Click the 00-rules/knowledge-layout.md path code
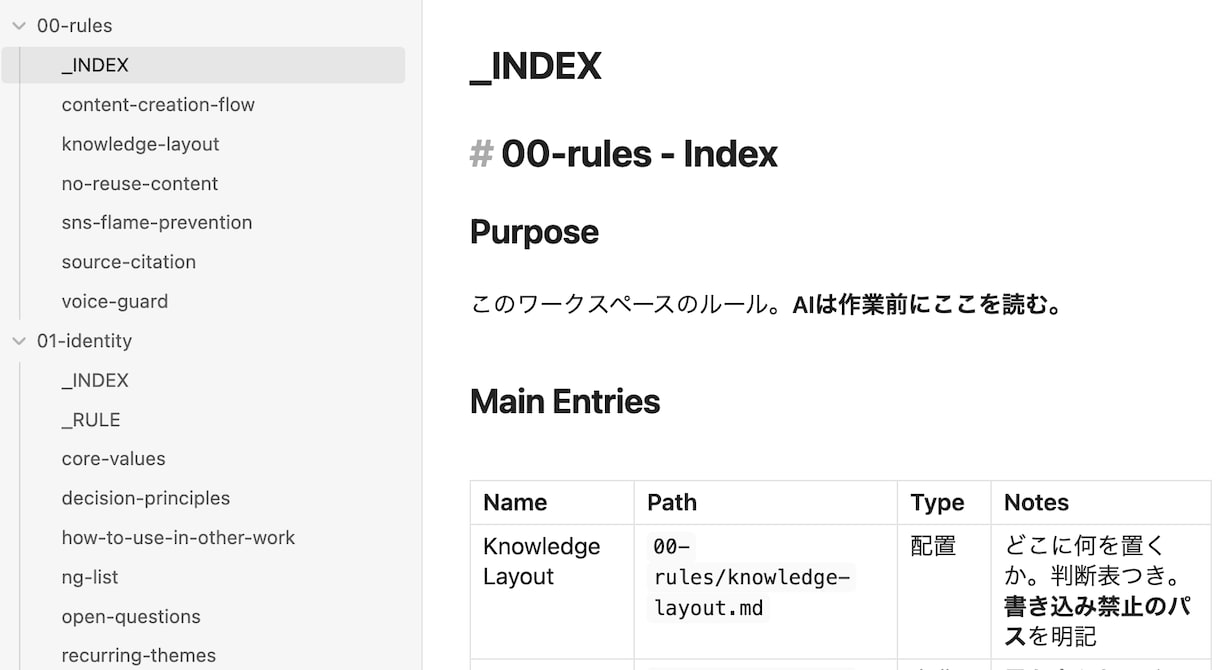1220x670 pixels. click(x=752, y=577)
